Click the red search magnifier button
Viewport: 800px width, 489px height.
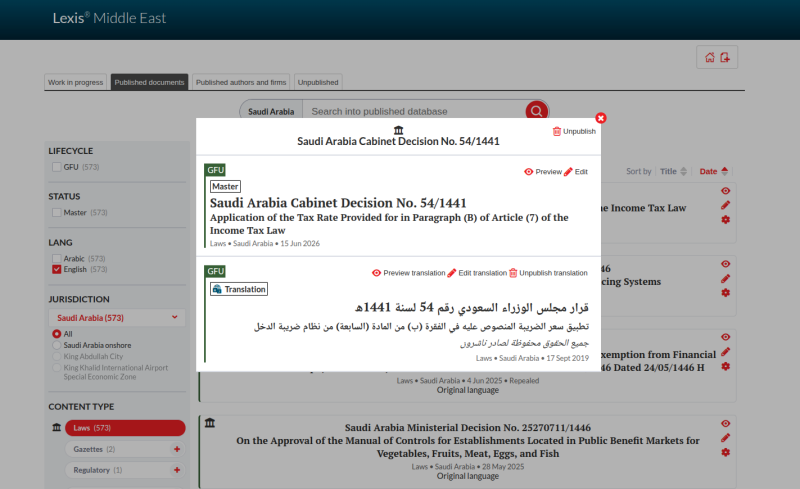[537, 111]
